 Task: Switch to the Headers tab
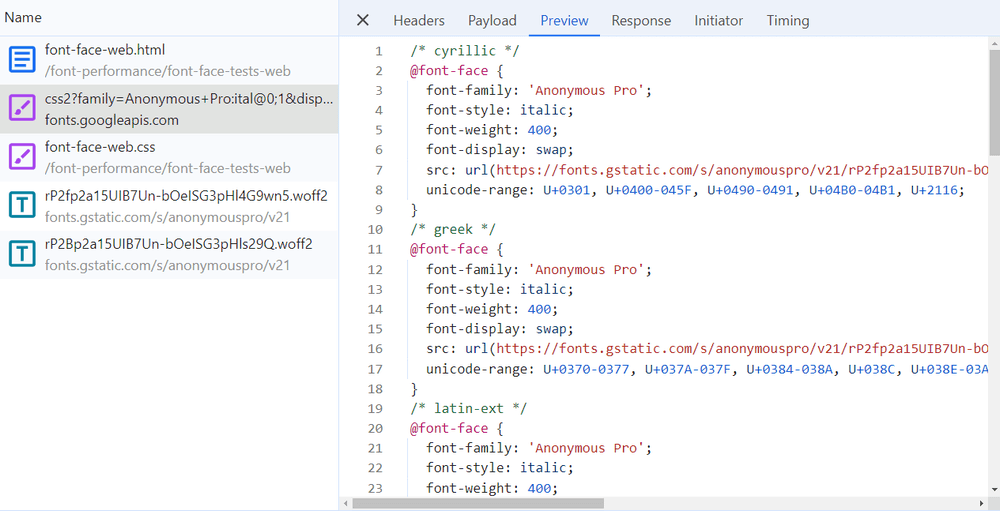tap(419, 20)
